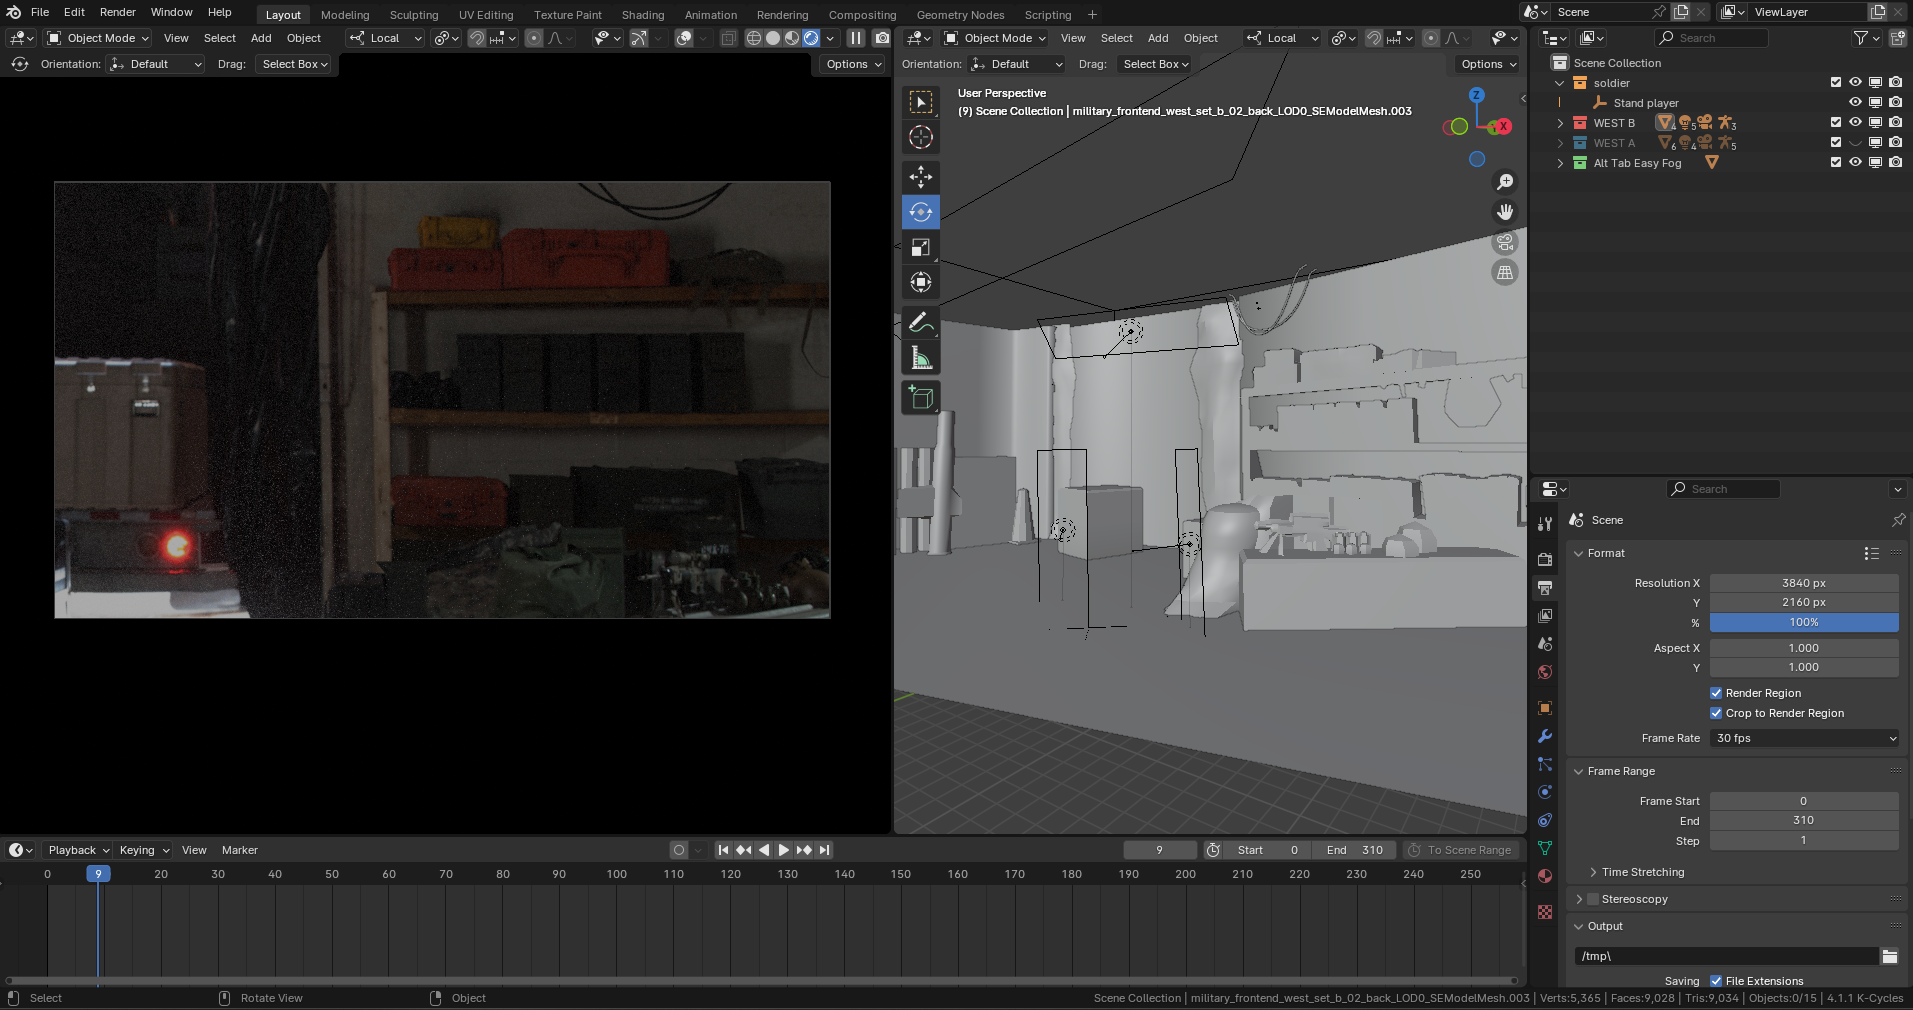Viewport: 1913px width, 1010px height.
Task: Jump to the end frame button
Action: tap(824, 850)
